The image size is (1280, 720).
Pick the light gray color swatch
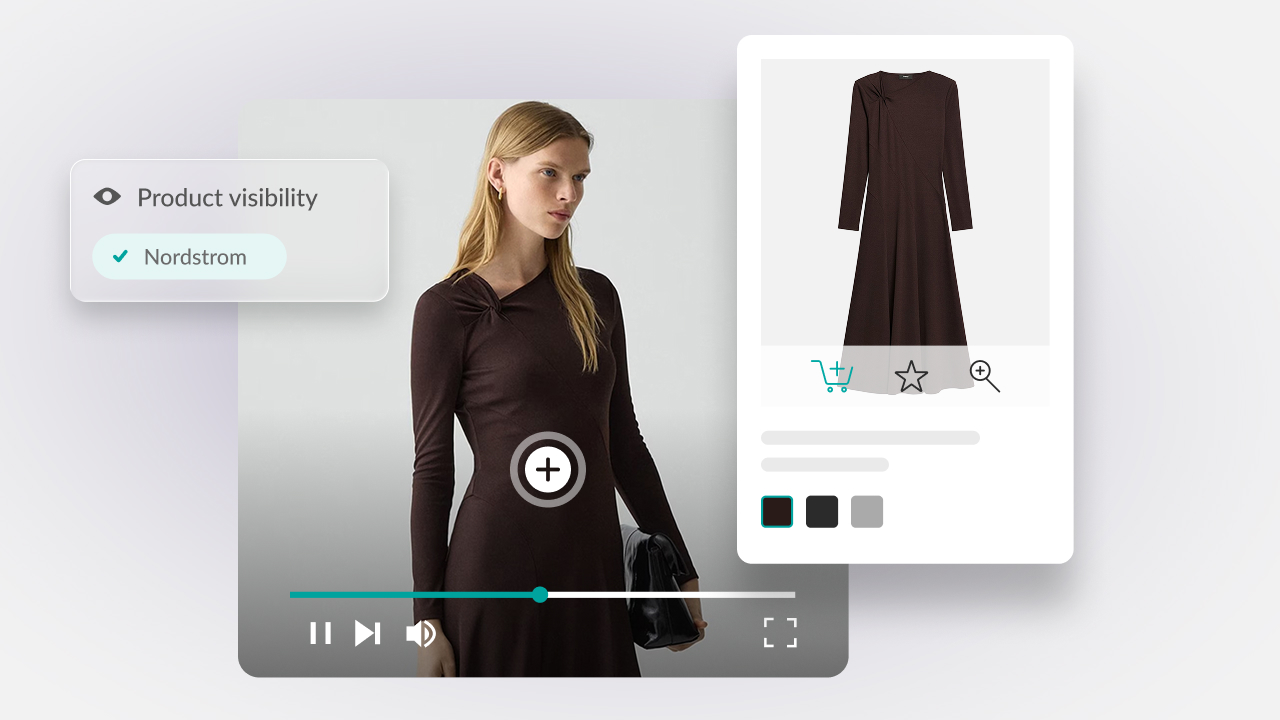tap(867, 512)
